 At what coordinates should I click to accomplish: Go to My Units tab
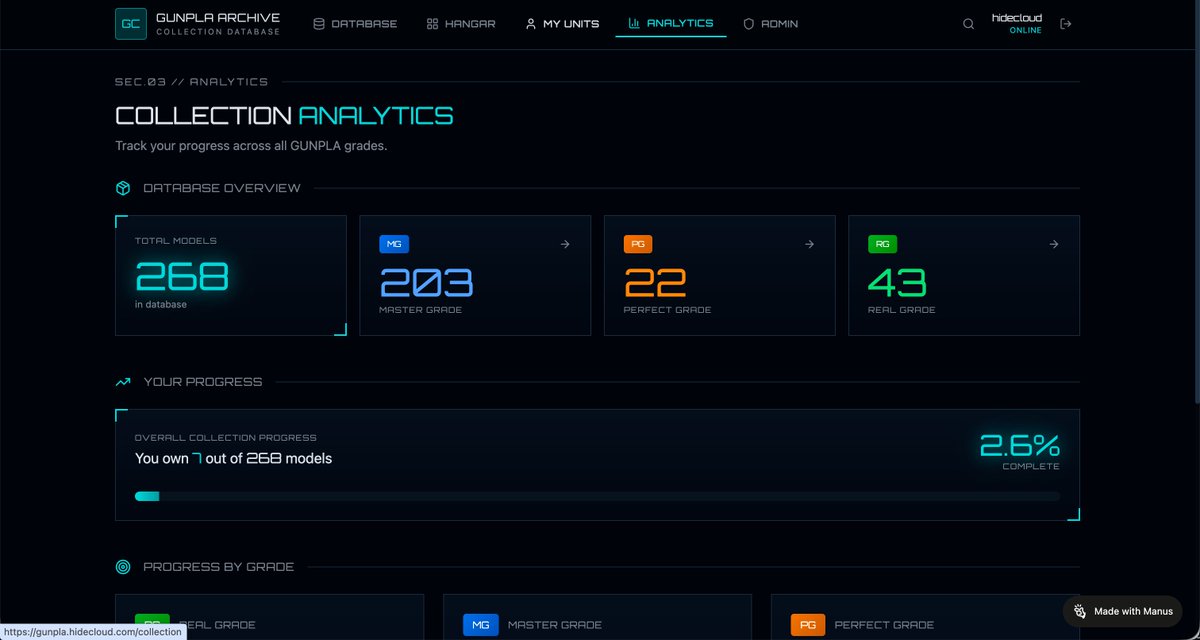click(562, 24)
